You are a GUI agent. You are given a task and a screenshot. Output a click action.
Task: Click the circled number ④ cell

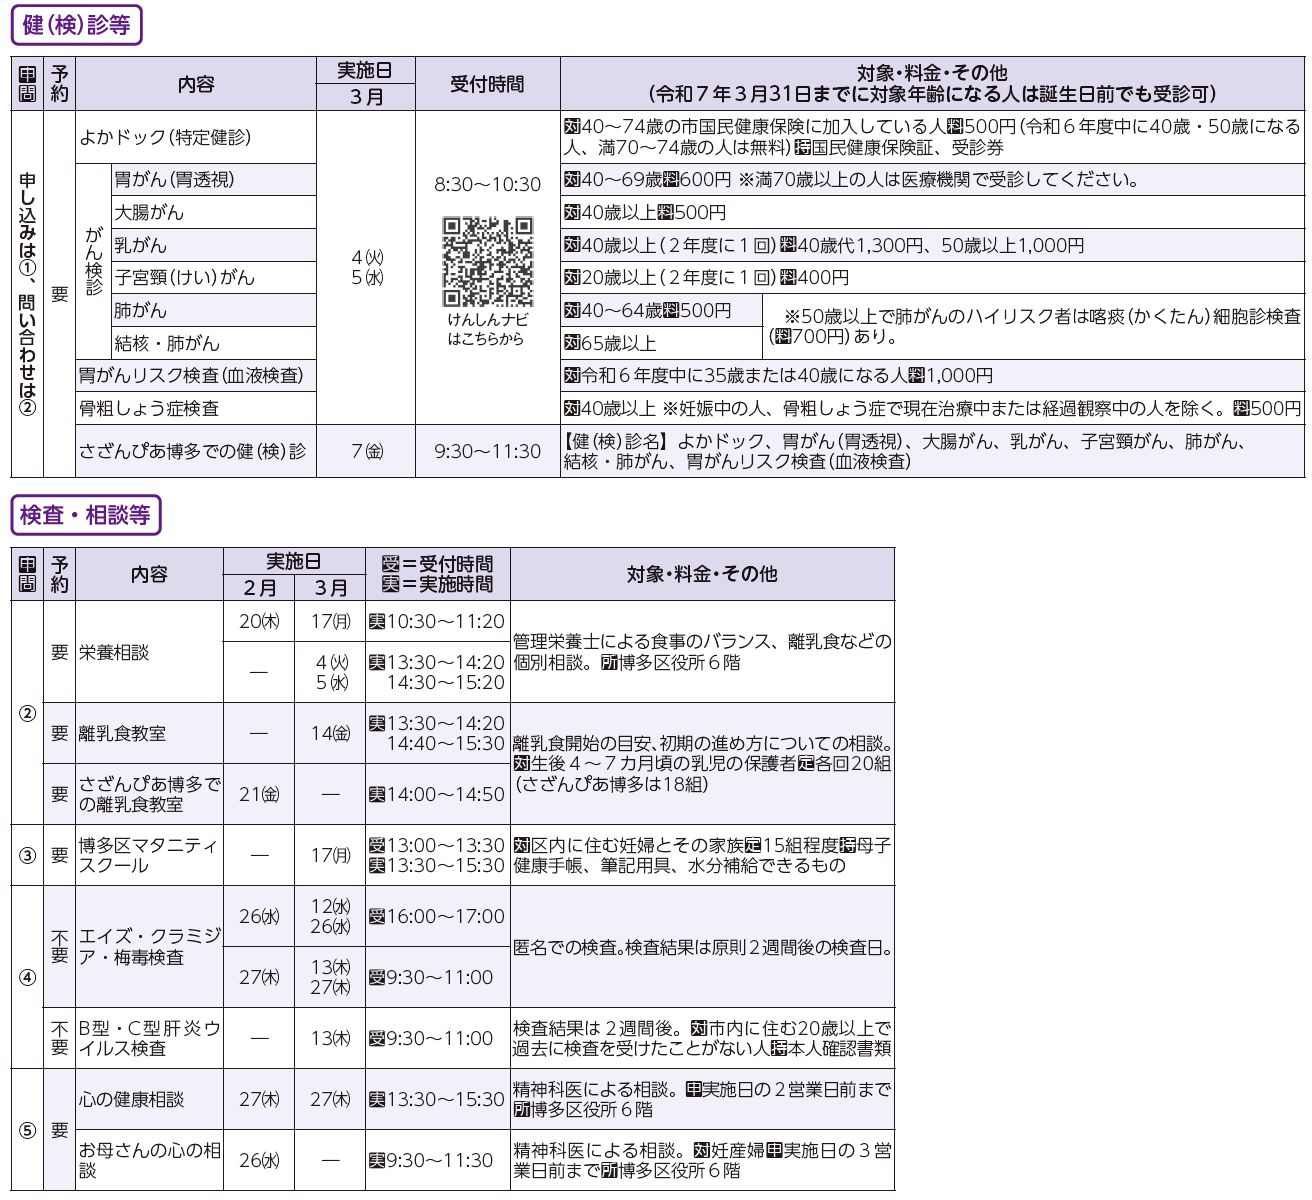point(27,977)
